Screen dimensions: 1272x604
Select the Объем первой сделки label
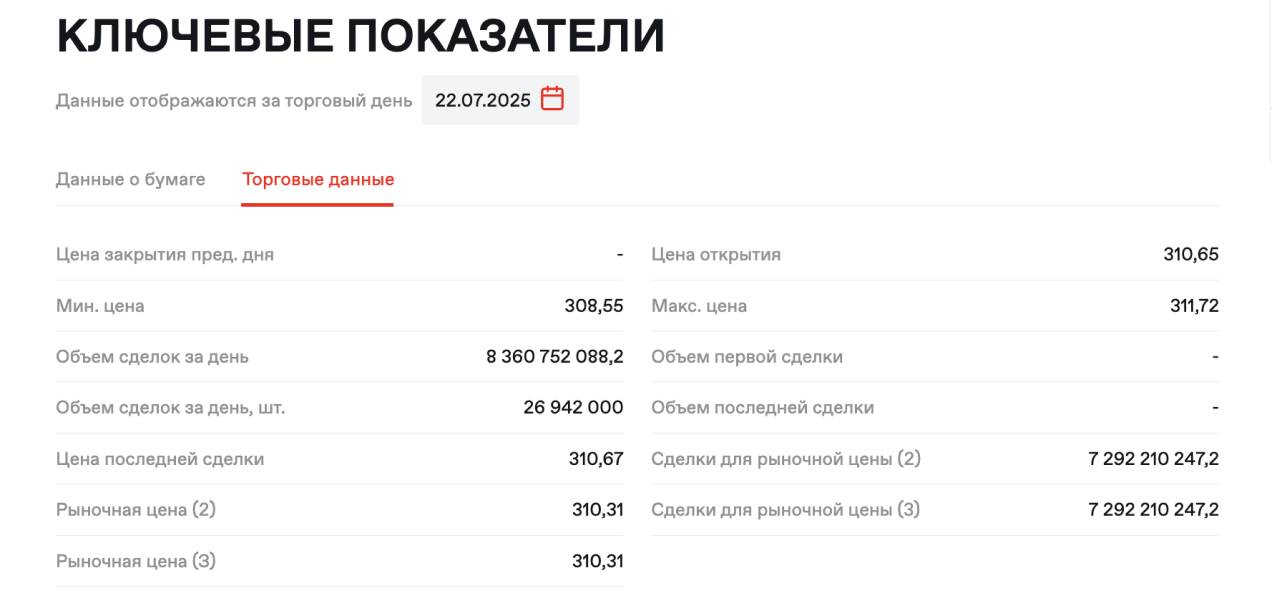click(747, 357)
